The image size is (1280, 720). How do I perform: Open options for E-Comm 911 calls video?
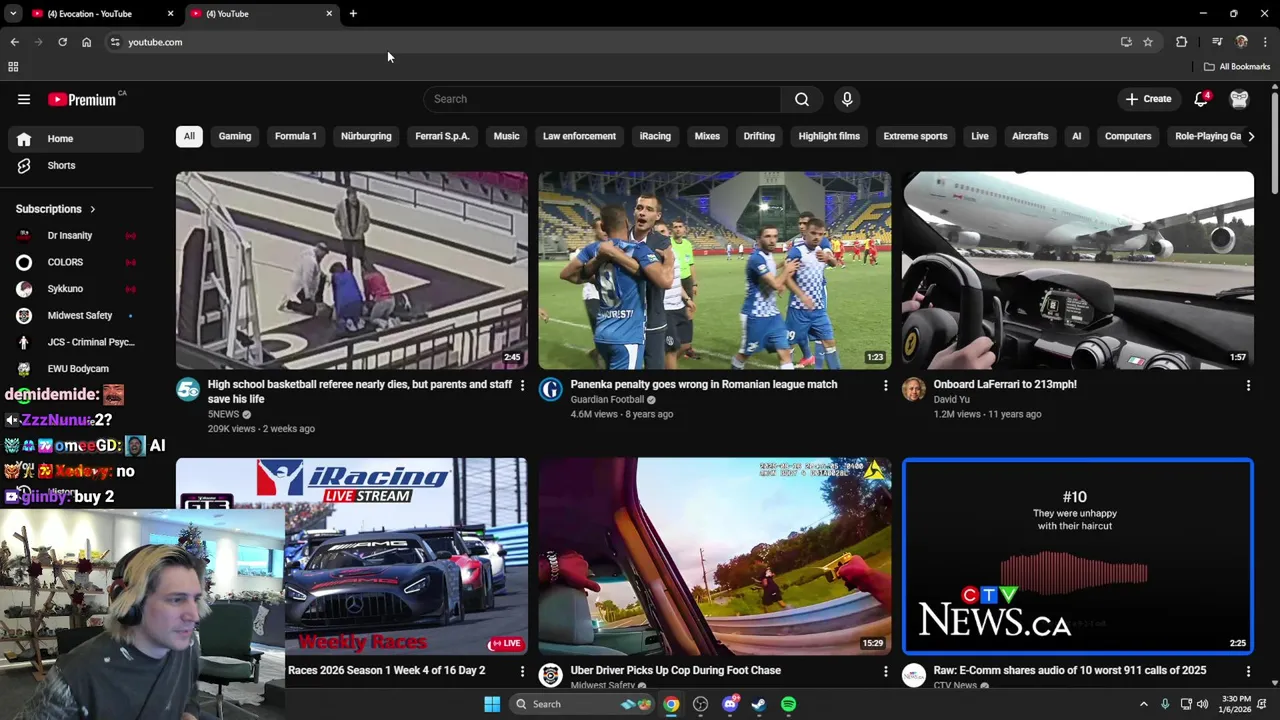click(1248, 671)
